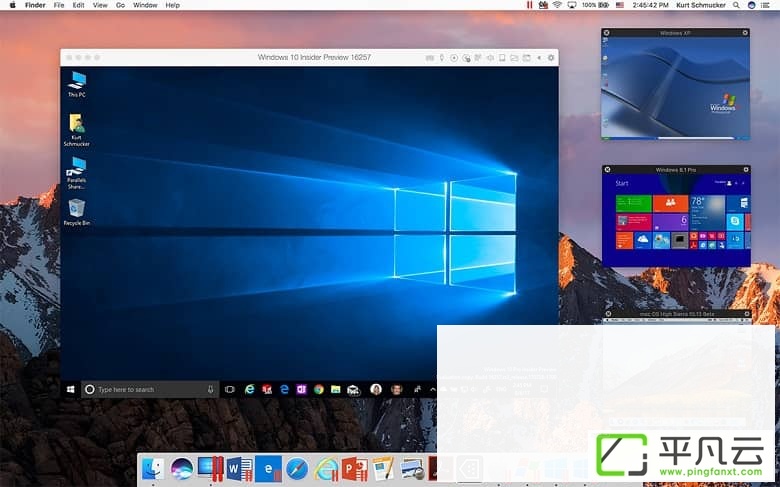Click the Cortana microphone in search box
Viewport: 780px width, 487px height.
click(210, 390)
